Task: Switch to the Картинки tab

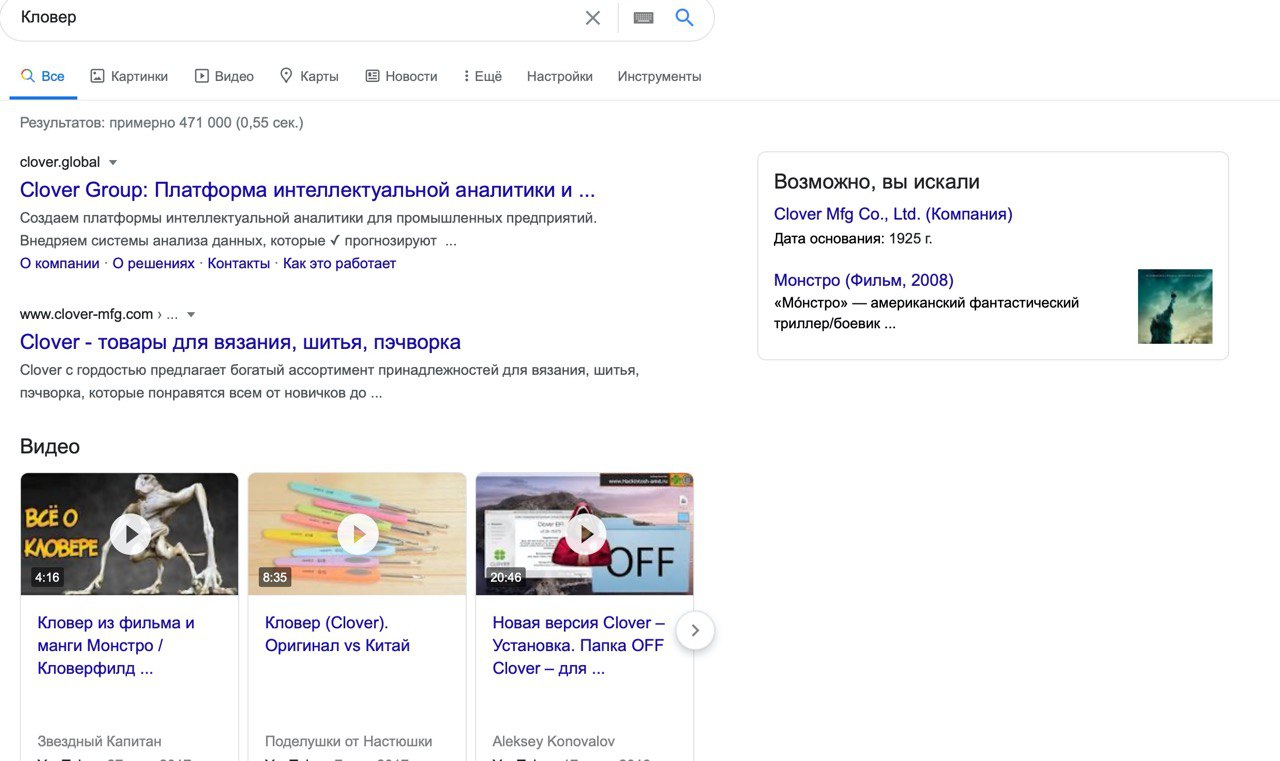Action: click(x=129, y=76)
